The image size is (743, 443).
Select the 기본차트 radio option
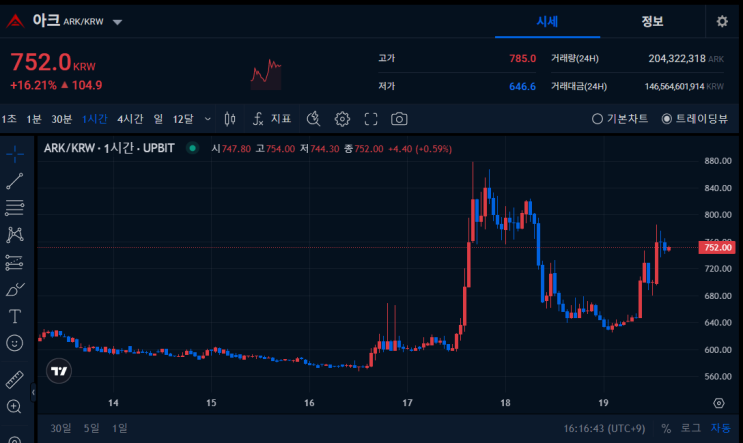click(620, 119)
